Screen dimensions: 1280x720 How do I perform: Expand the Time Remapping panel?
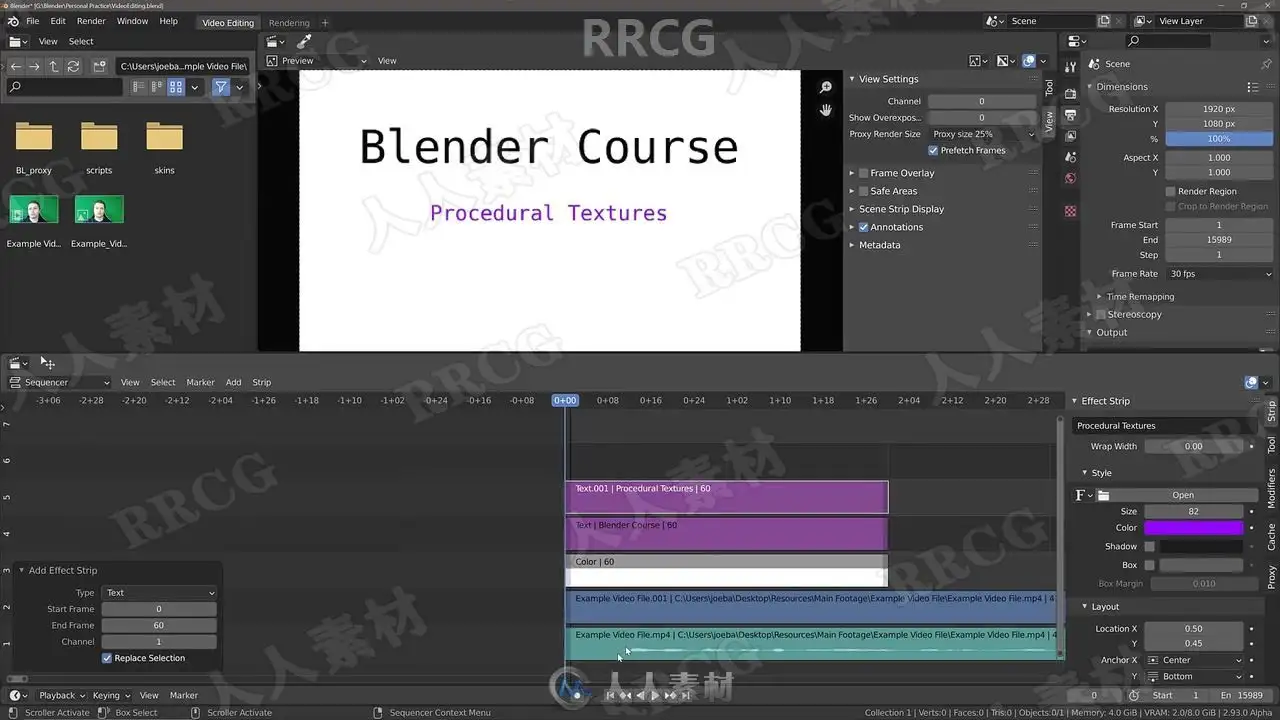[1140, 297]
